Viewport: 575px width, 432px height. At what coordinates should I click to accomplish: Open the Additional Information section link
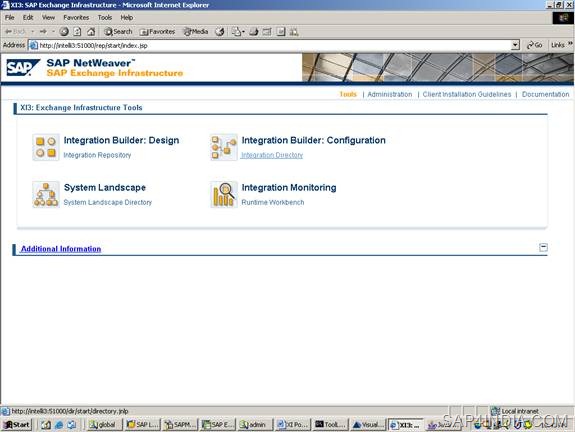(x=61, y=249)
